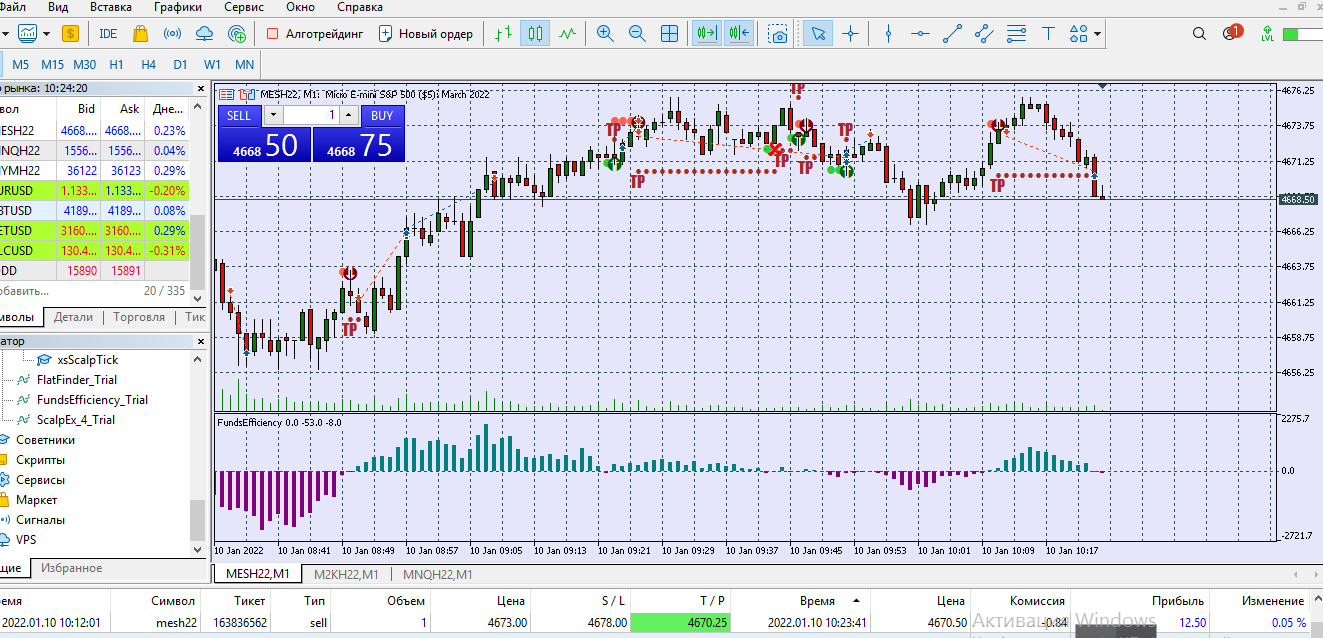Toggle chart shift from right edge

tap(739, 33)
